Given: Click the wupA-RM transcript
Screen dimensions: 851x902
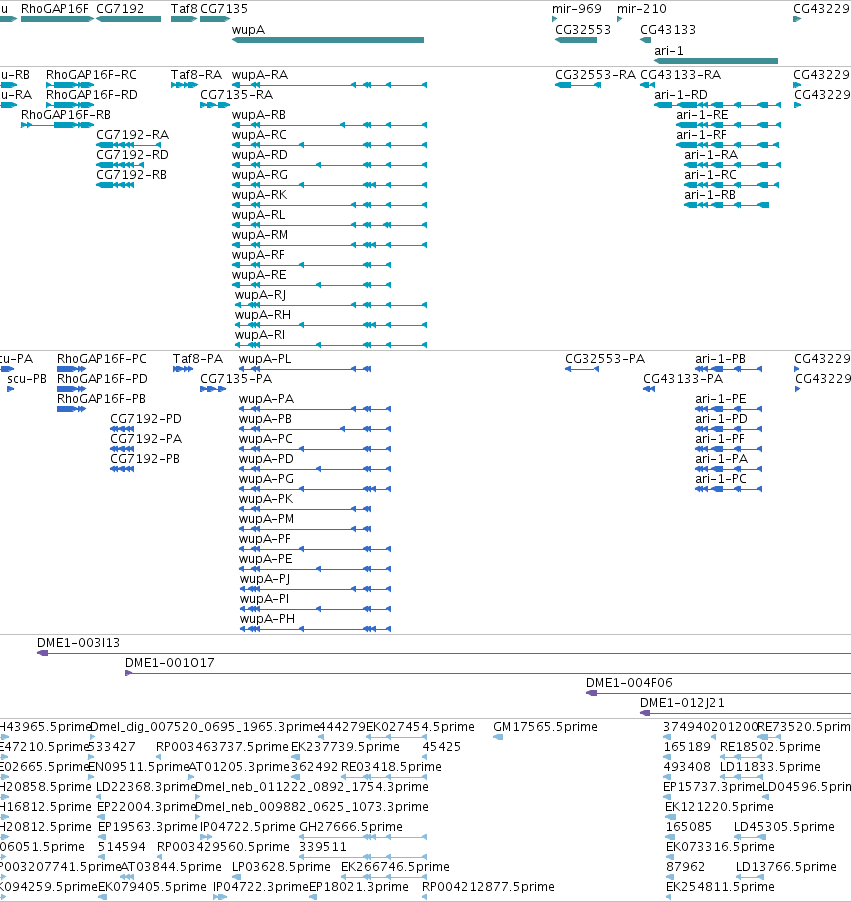Looking at the screenshot, I should (x=329, y=245).
